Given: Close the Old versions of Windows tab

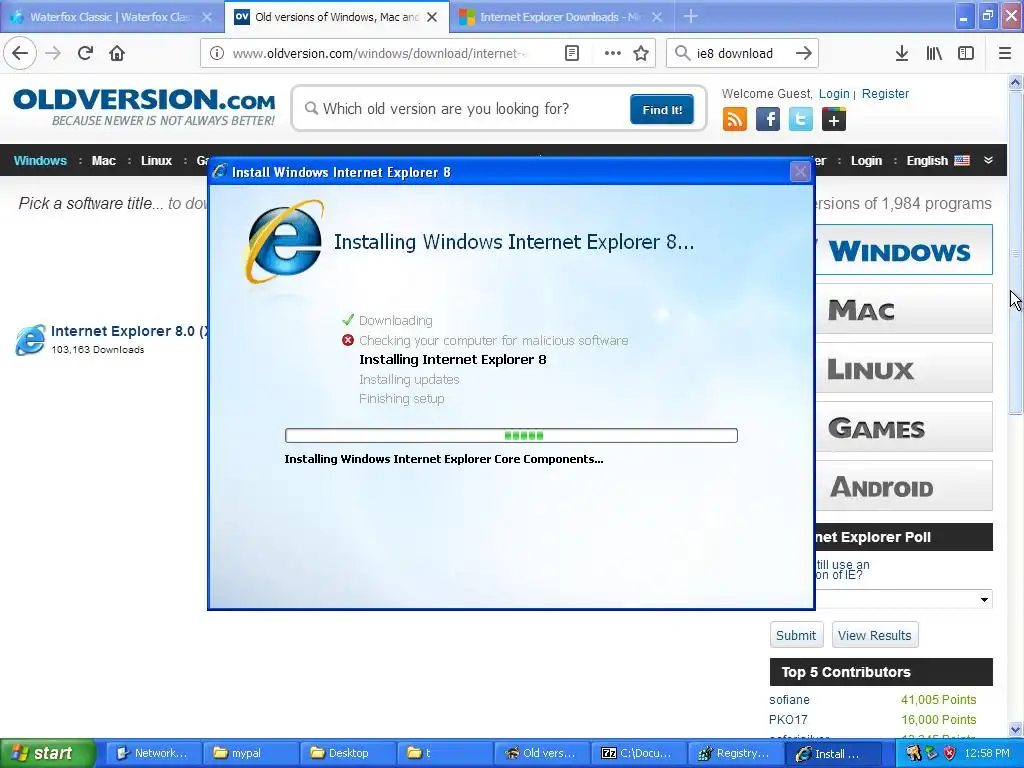Looking at the screenshot, I should 432,17.
